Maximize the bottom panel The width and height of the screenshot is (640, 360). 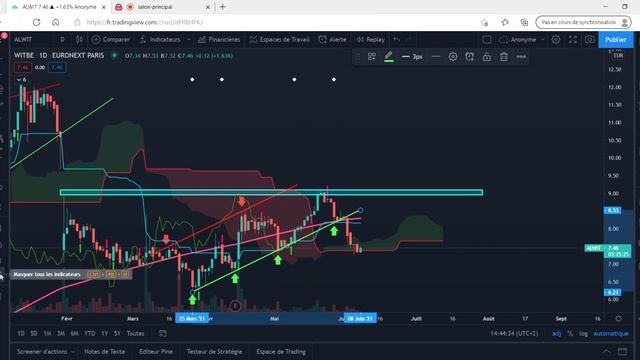(x=622, y=351)
